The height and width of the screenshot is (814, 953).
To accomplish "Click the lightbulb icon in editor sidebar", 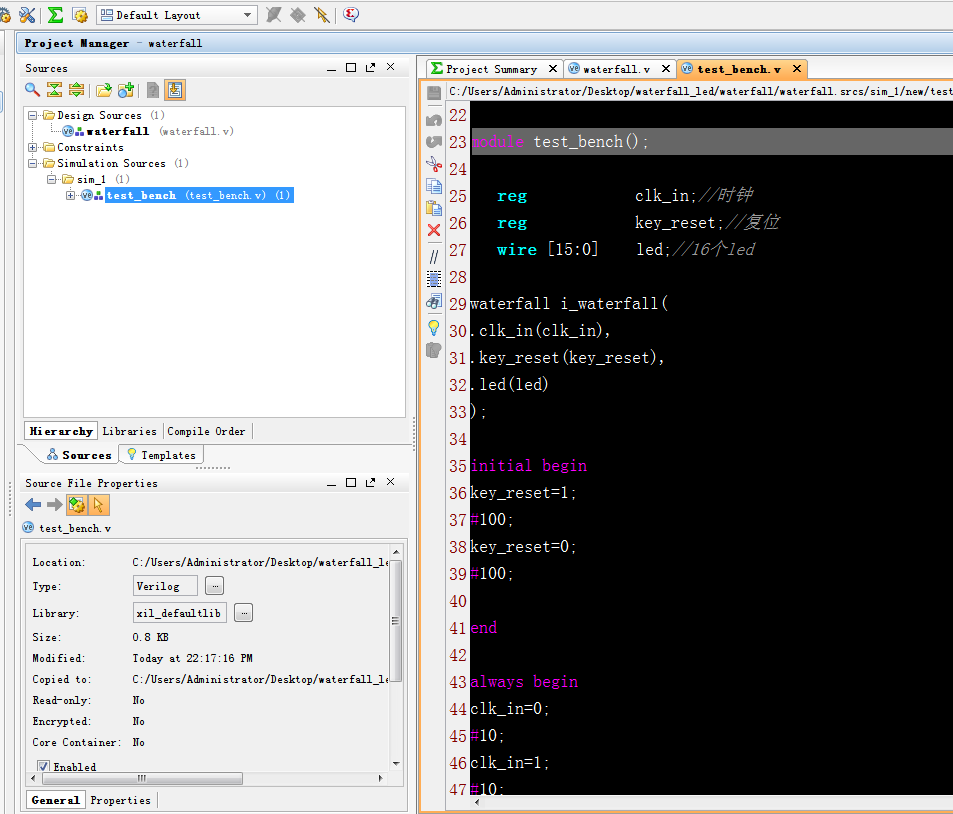I will tap(433, 327).
